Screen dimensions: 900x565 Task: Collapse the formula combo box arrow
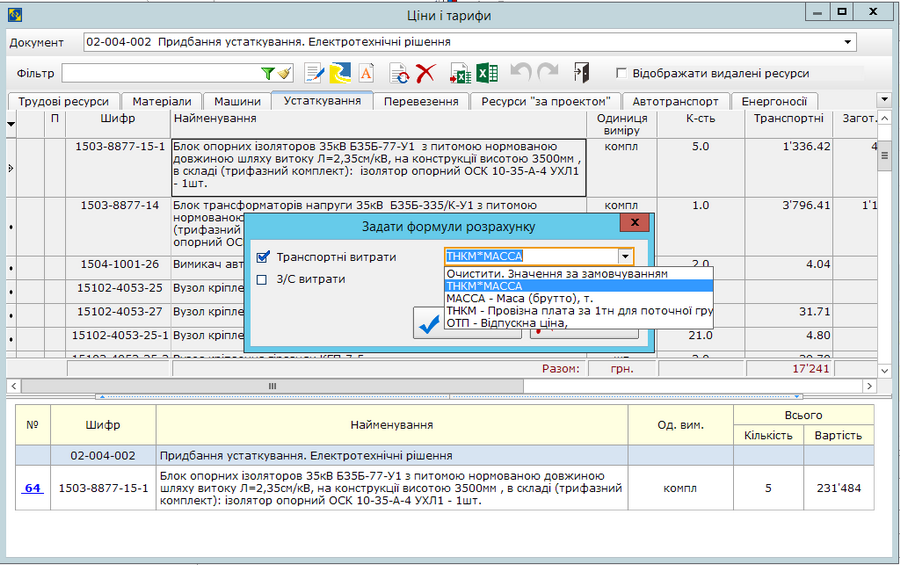coord(625,257)
